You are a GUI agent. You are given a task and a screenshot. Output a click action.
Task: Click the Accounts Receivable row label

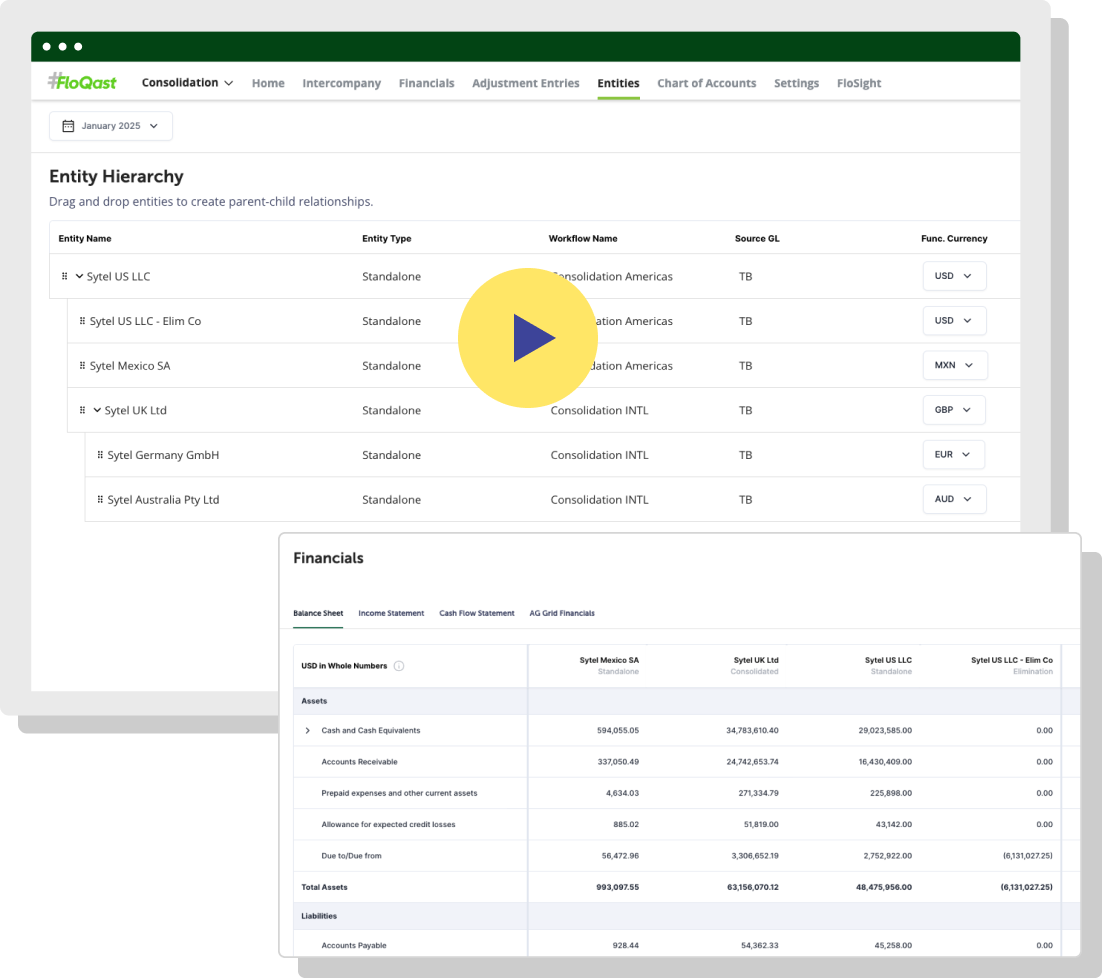coord(359,762)
